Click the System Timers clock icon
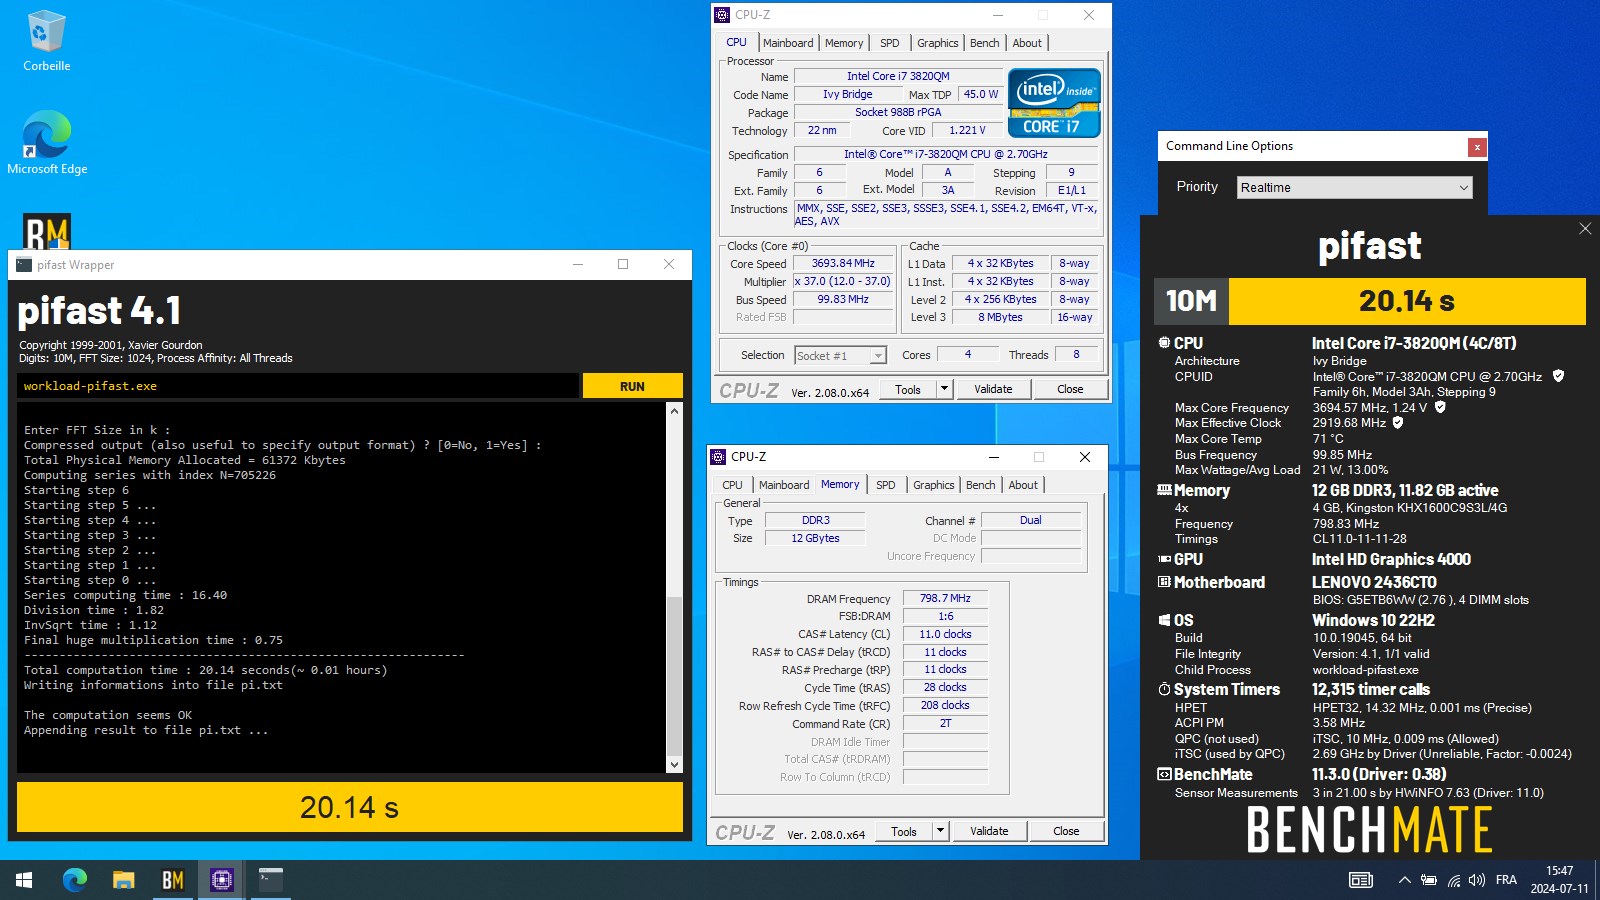The height and width of the screenshot is (900, 1600). pyautogui.click(x=1164, y=689)
